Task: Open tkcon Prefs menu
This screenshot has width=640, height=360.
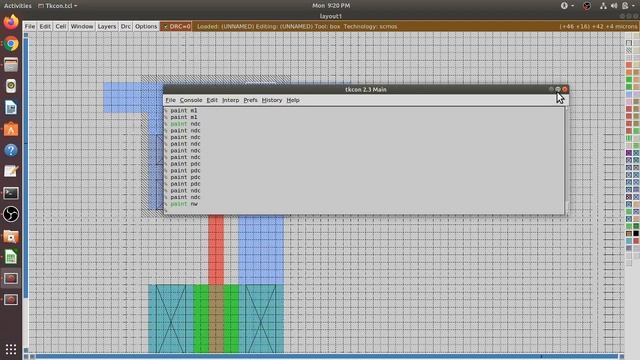Action: point(250,100)
